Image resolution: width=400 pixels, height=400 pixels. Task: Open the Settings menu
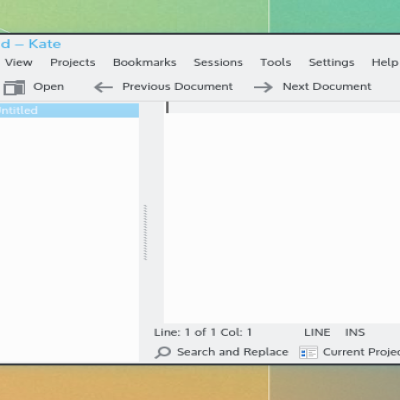(x=332, y=62)
